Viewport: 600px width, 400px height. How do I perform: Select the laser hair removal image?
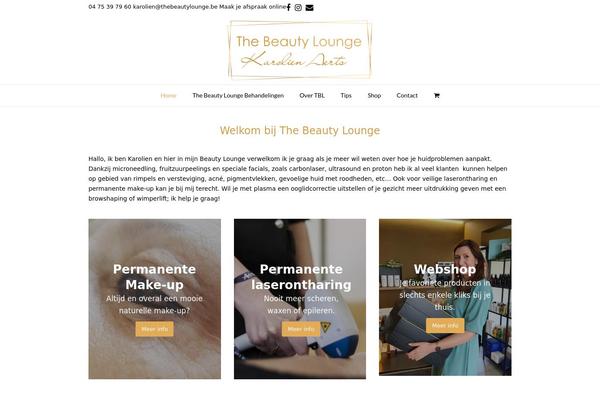300,299
